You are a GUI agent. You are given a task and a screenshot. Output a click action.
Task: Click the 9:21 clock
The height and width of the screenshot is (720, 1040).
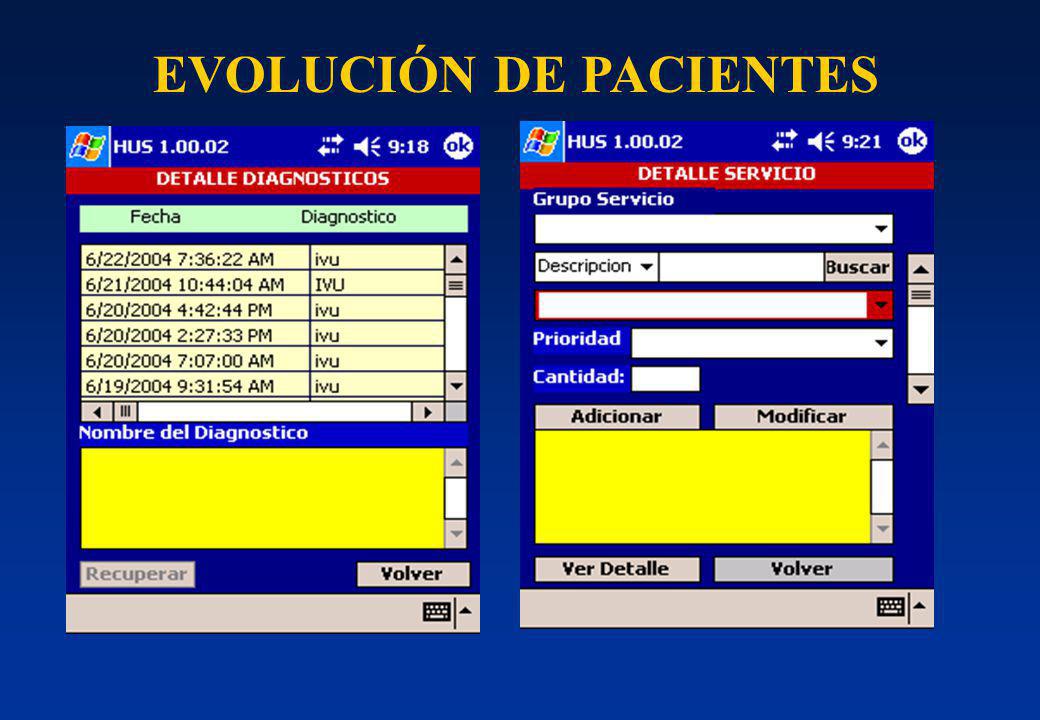point(862,141)
